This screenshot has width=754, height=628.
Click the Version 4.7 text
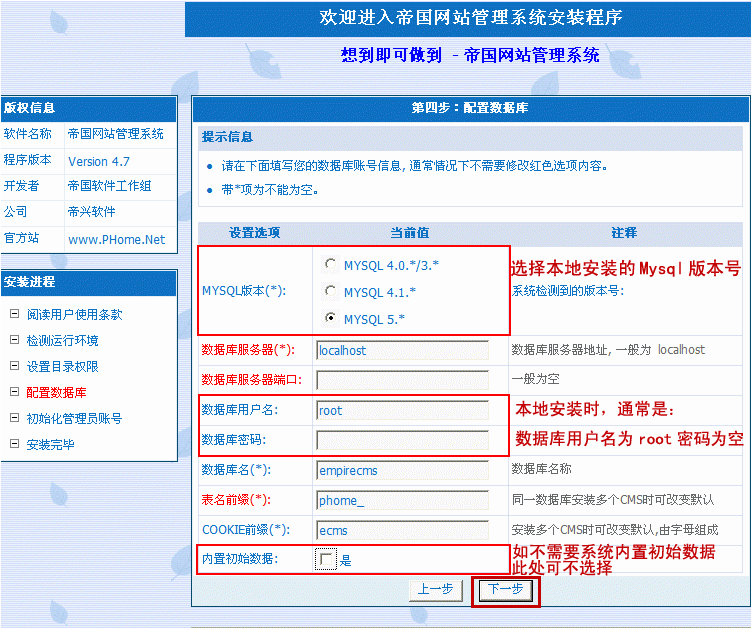coord(99,162)
